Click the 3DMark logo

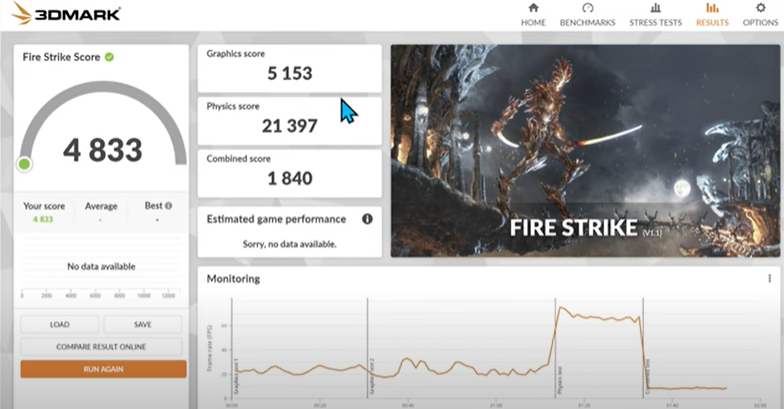[x=65, y=13]
